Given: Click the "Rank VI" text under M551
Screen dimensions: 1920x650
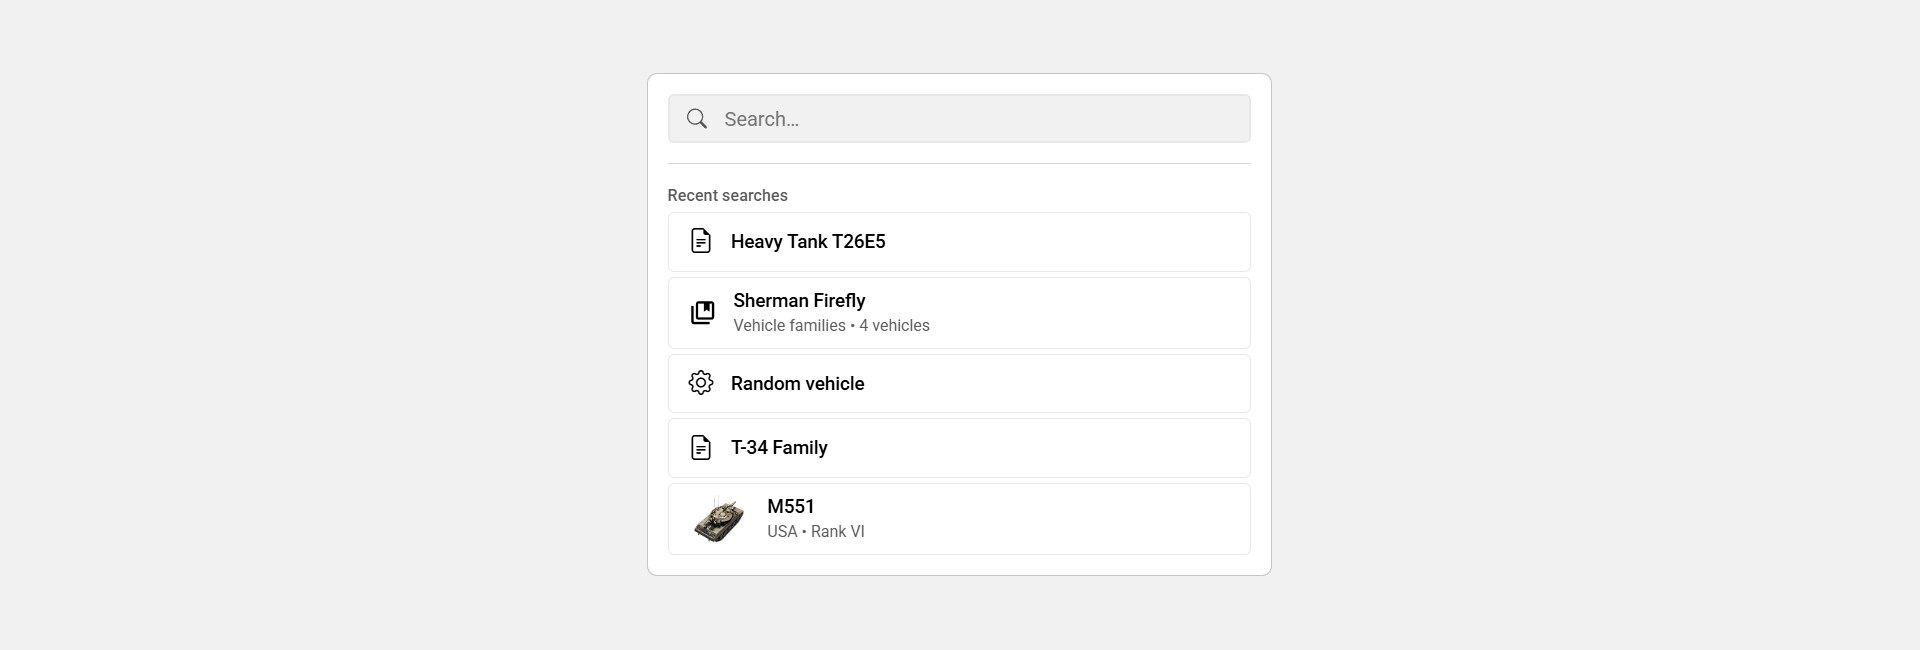Looking at the screenshot, I should click(837, 532).
